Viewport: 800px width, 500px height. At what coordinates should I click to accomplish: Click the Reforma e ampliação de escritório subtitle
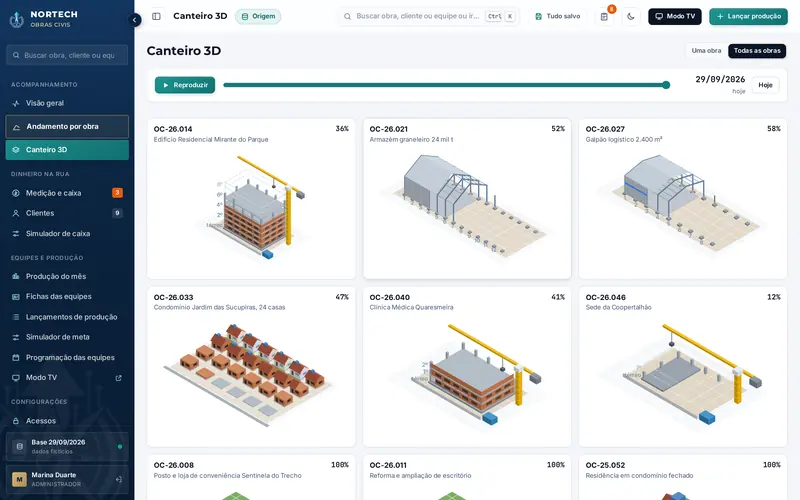(420, 476)
